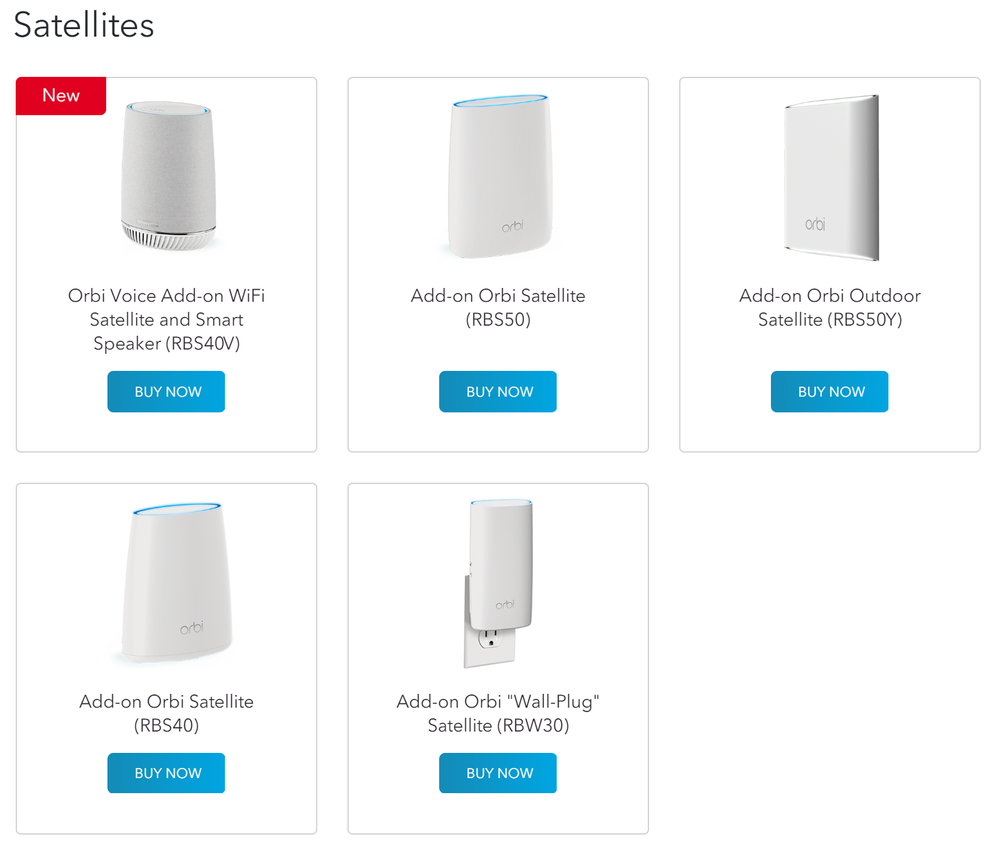Click the Add-on Orbi "Wall-Plug" Satellite title
This screenshot has height=853, width=999.
(498, 713)
